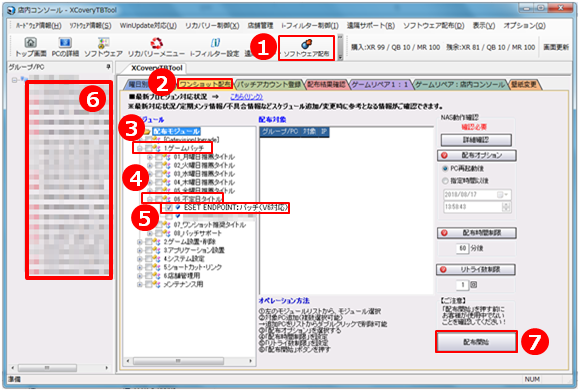Open the トップ画面 home toolbar icon
580x391 pixels.
coord(30,47)
